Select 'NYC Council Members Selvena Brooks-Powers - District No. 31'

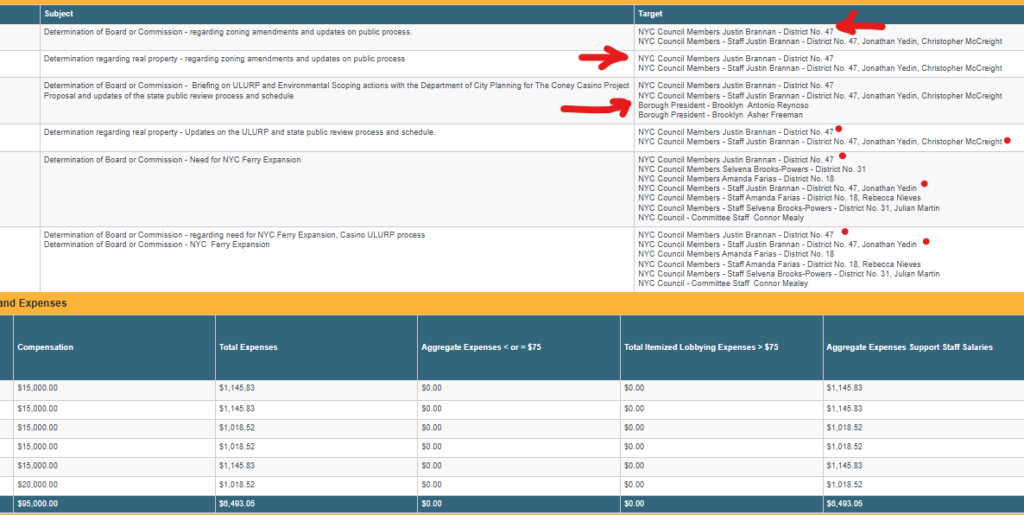[752, 169]
